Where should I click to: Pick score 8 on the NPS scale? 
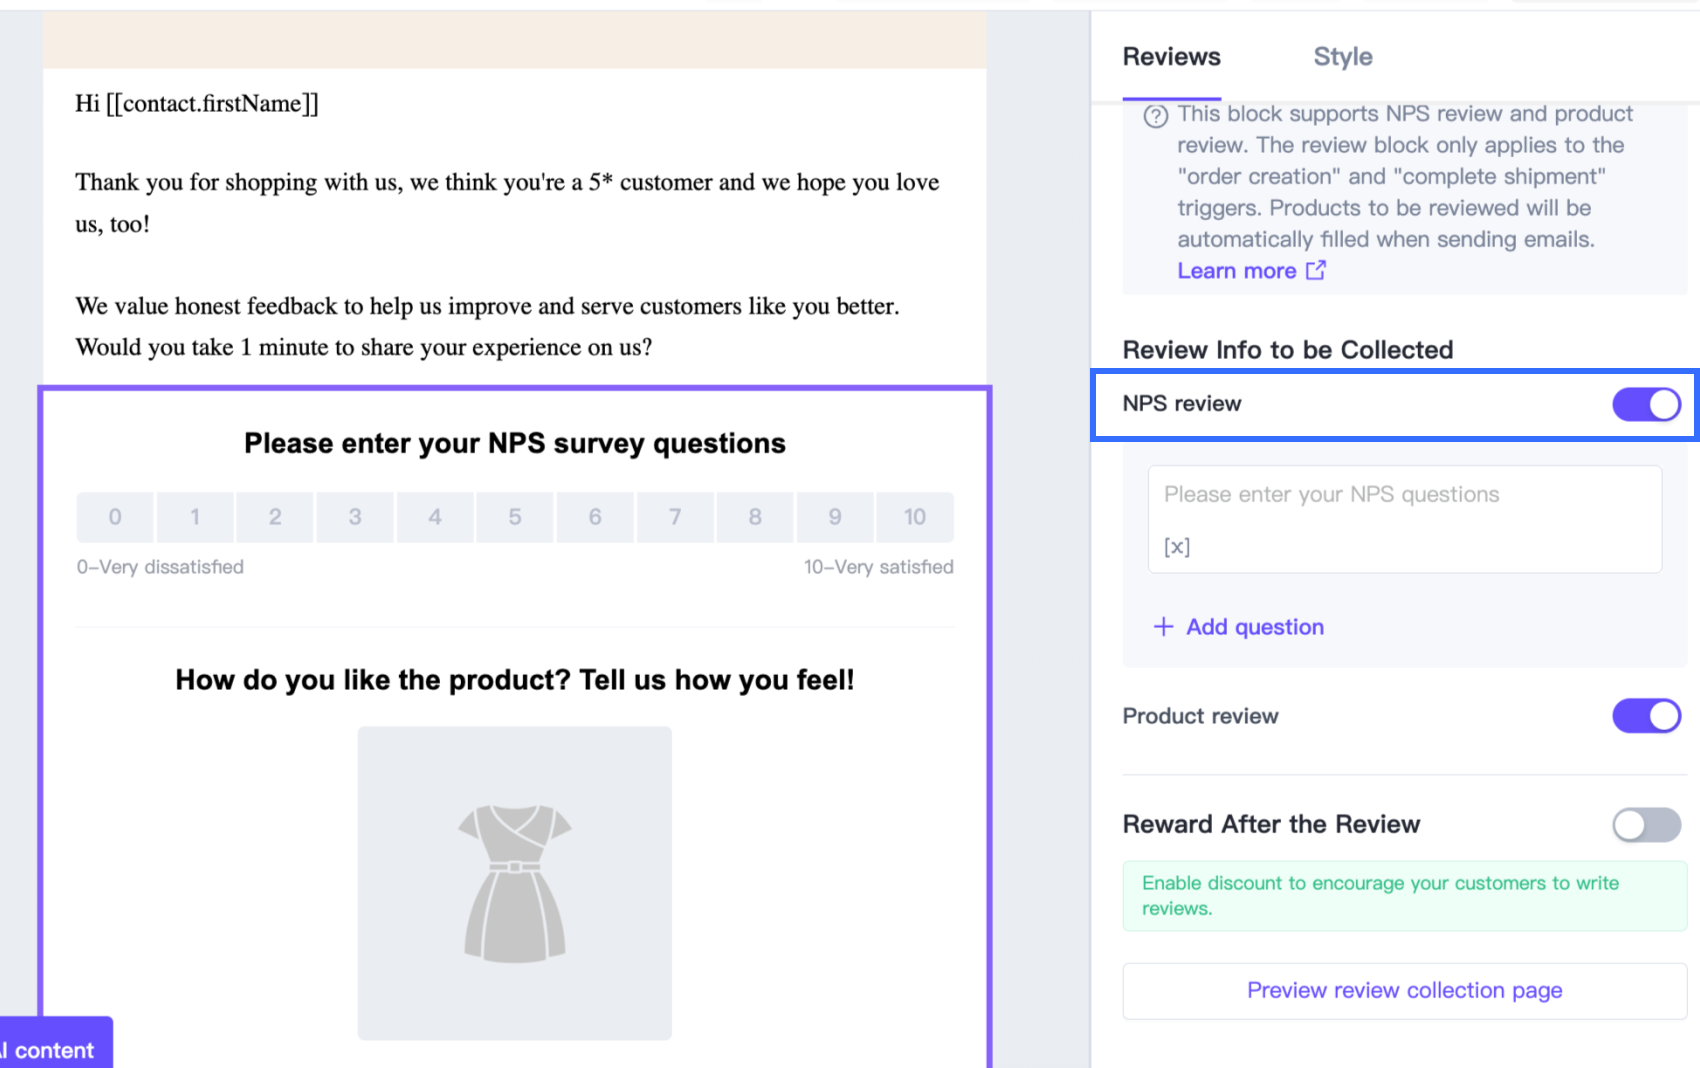coord(755,517)
